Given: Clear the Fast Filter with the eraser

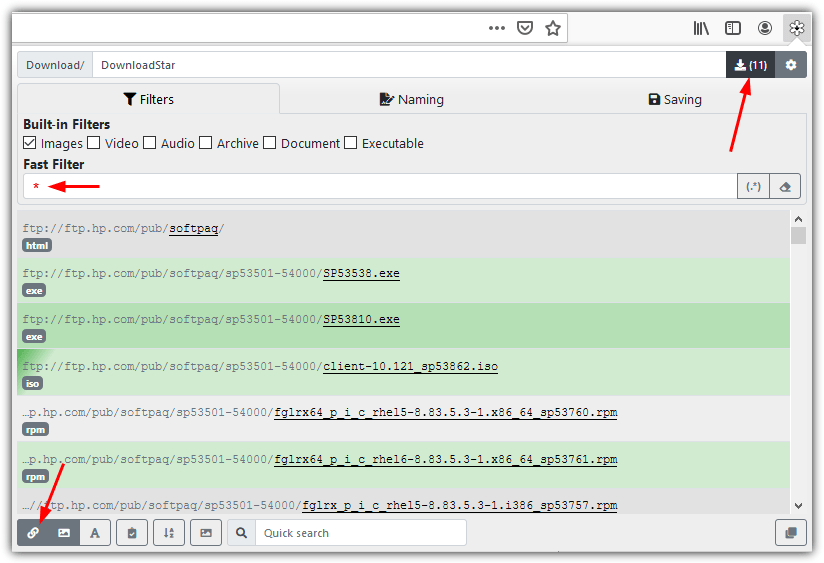Looking at the screenshot, I should pyautogui.click(x=785, y=187).
